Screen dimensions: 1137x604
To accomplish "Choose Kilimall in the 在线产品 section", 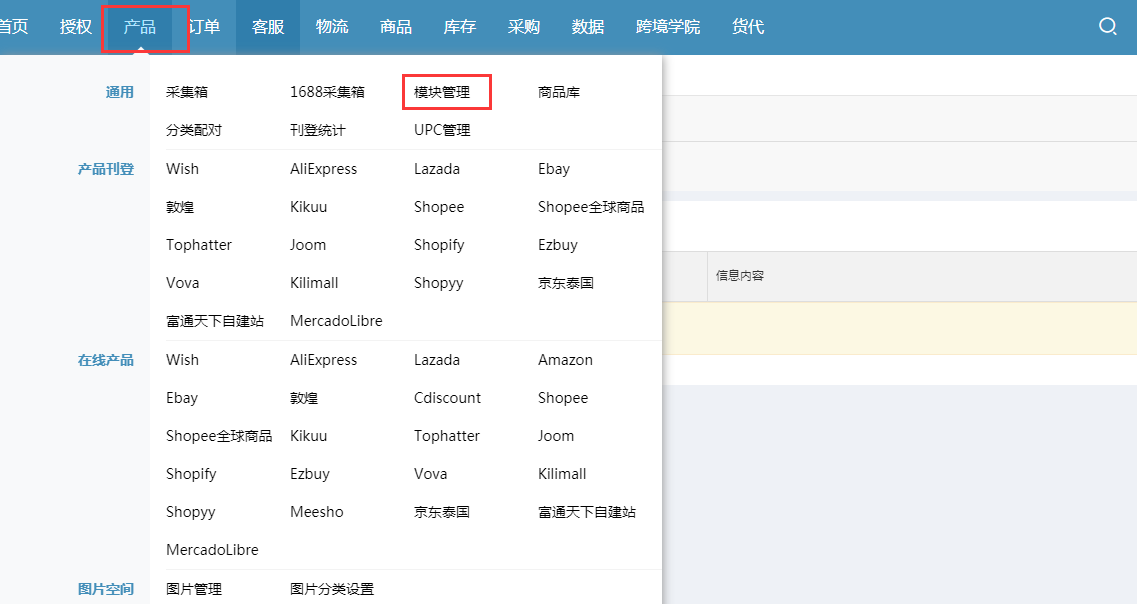I will pos(562,474).
